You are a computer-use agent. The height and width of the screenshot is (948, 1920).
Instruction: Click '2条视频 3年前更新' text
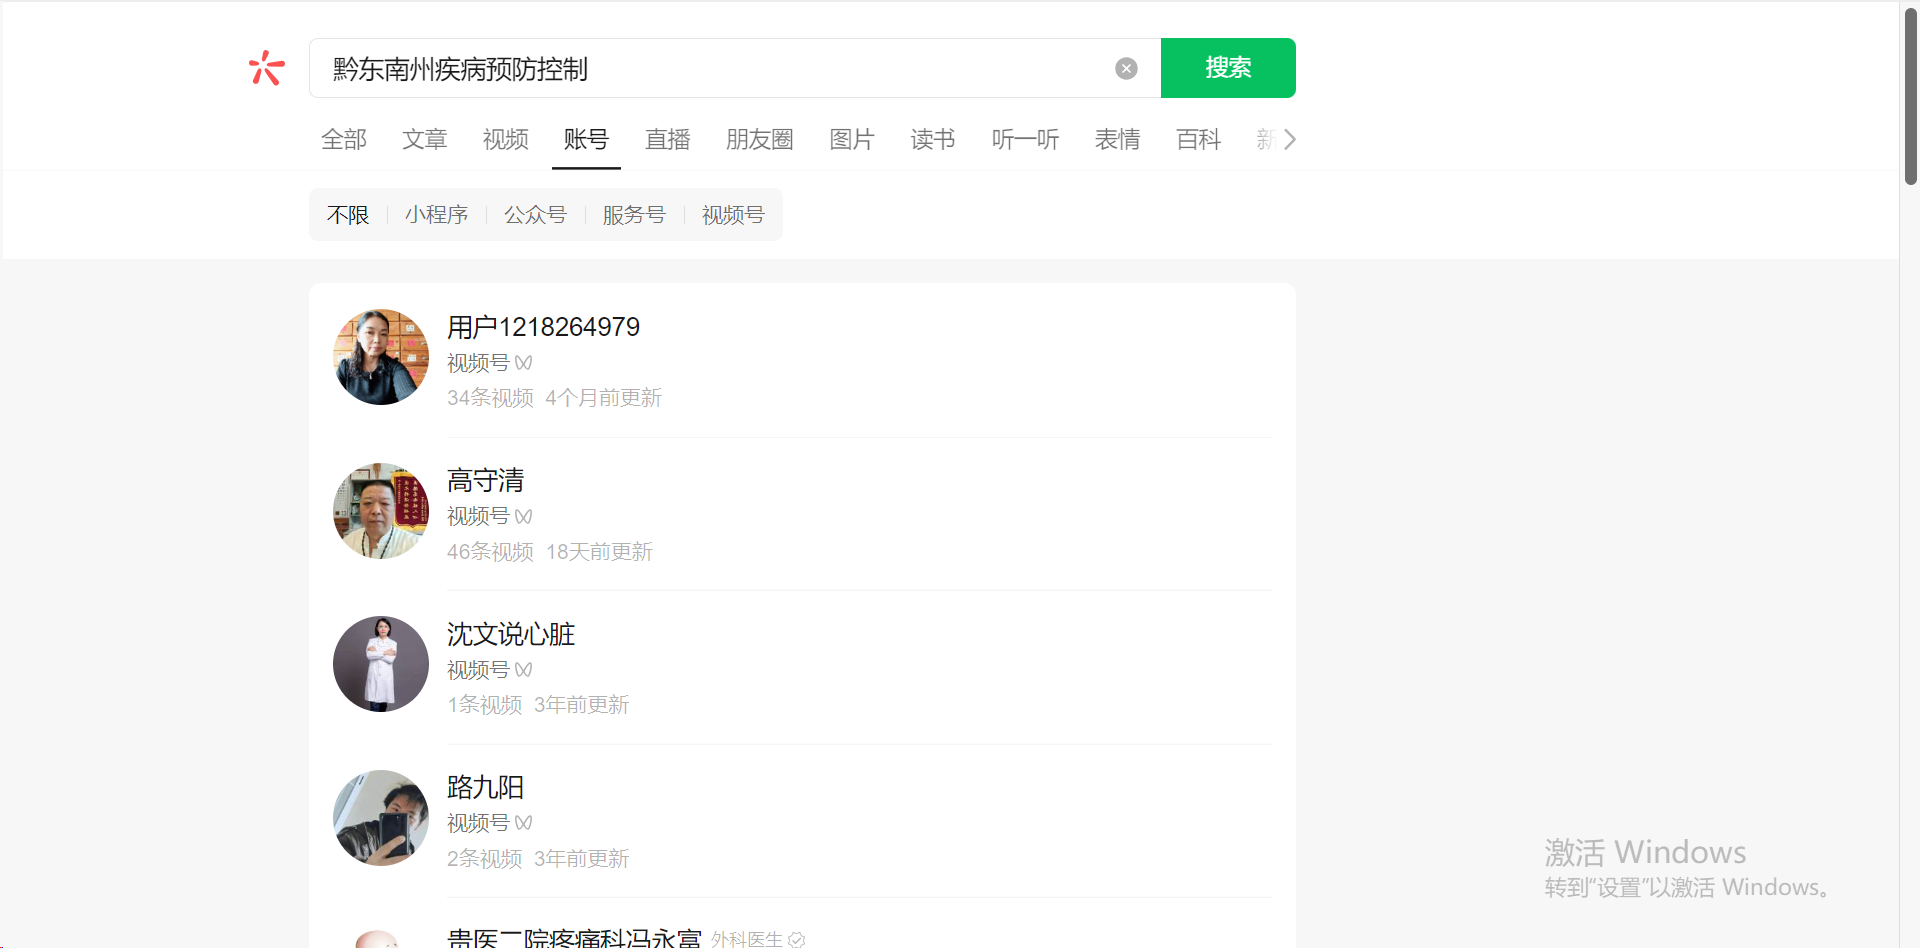(538, 859)
